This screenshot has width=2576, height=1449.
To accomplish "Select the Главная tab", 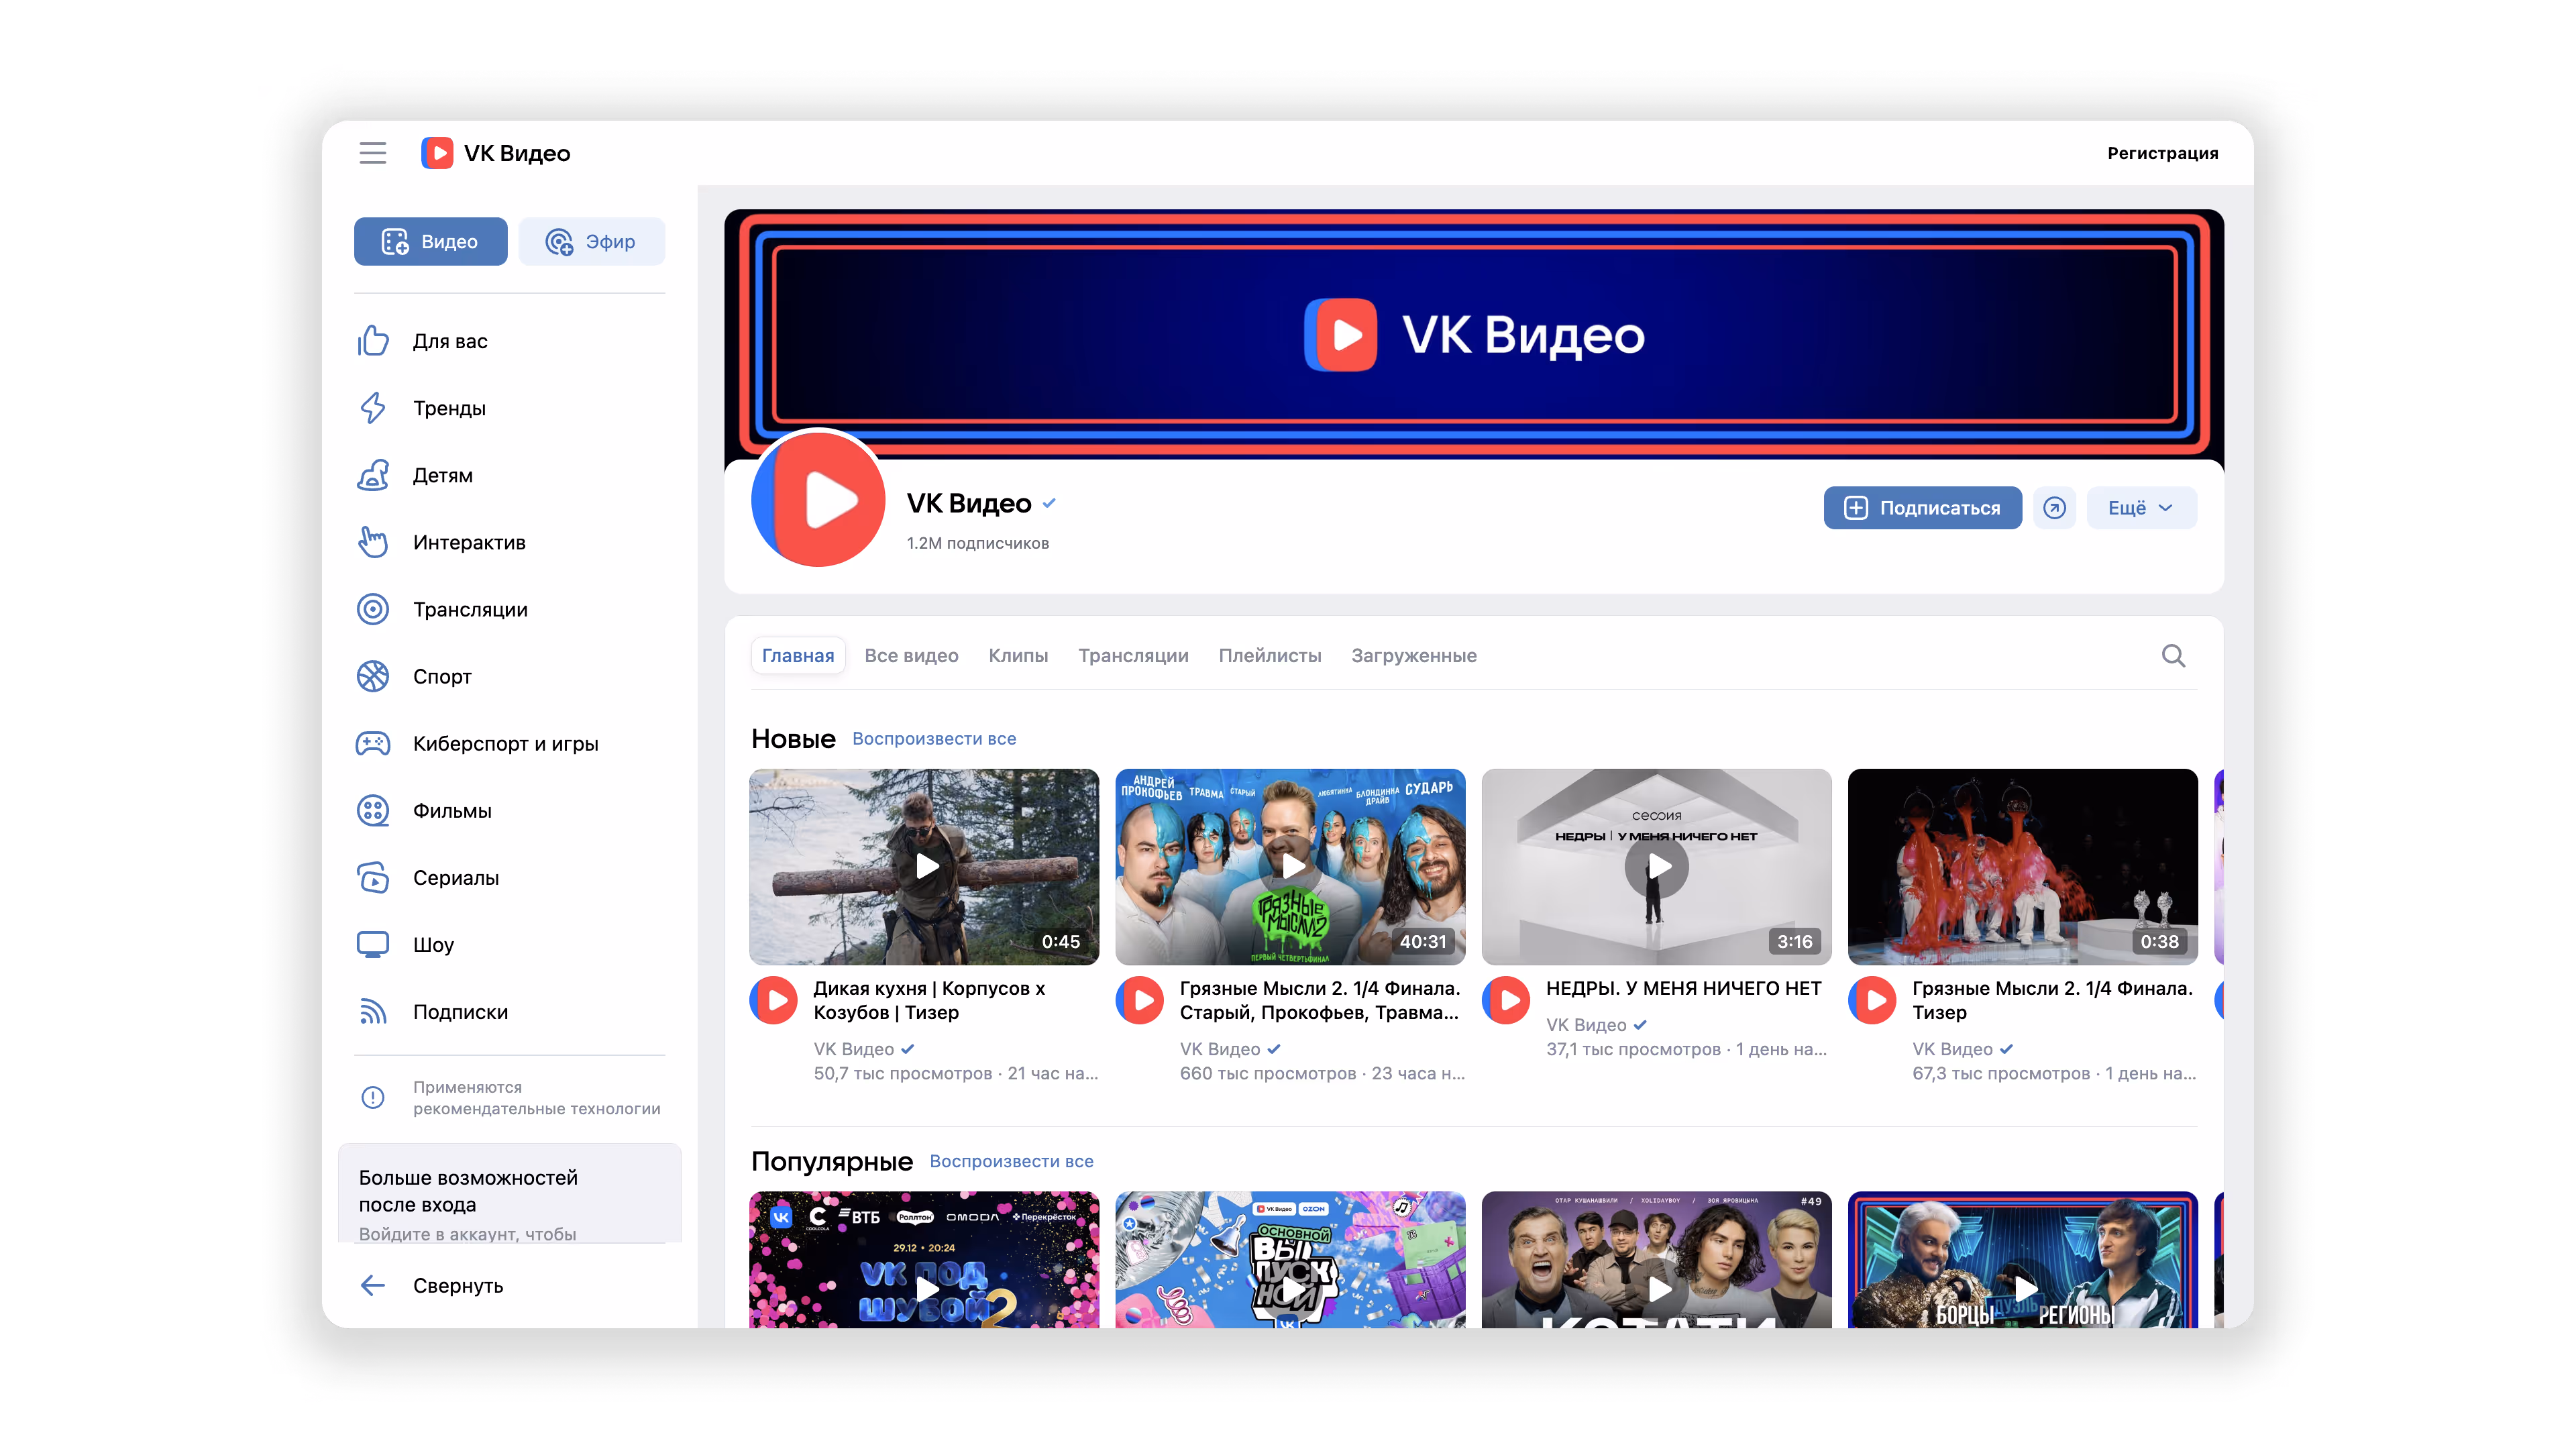I will pos(798,656).
